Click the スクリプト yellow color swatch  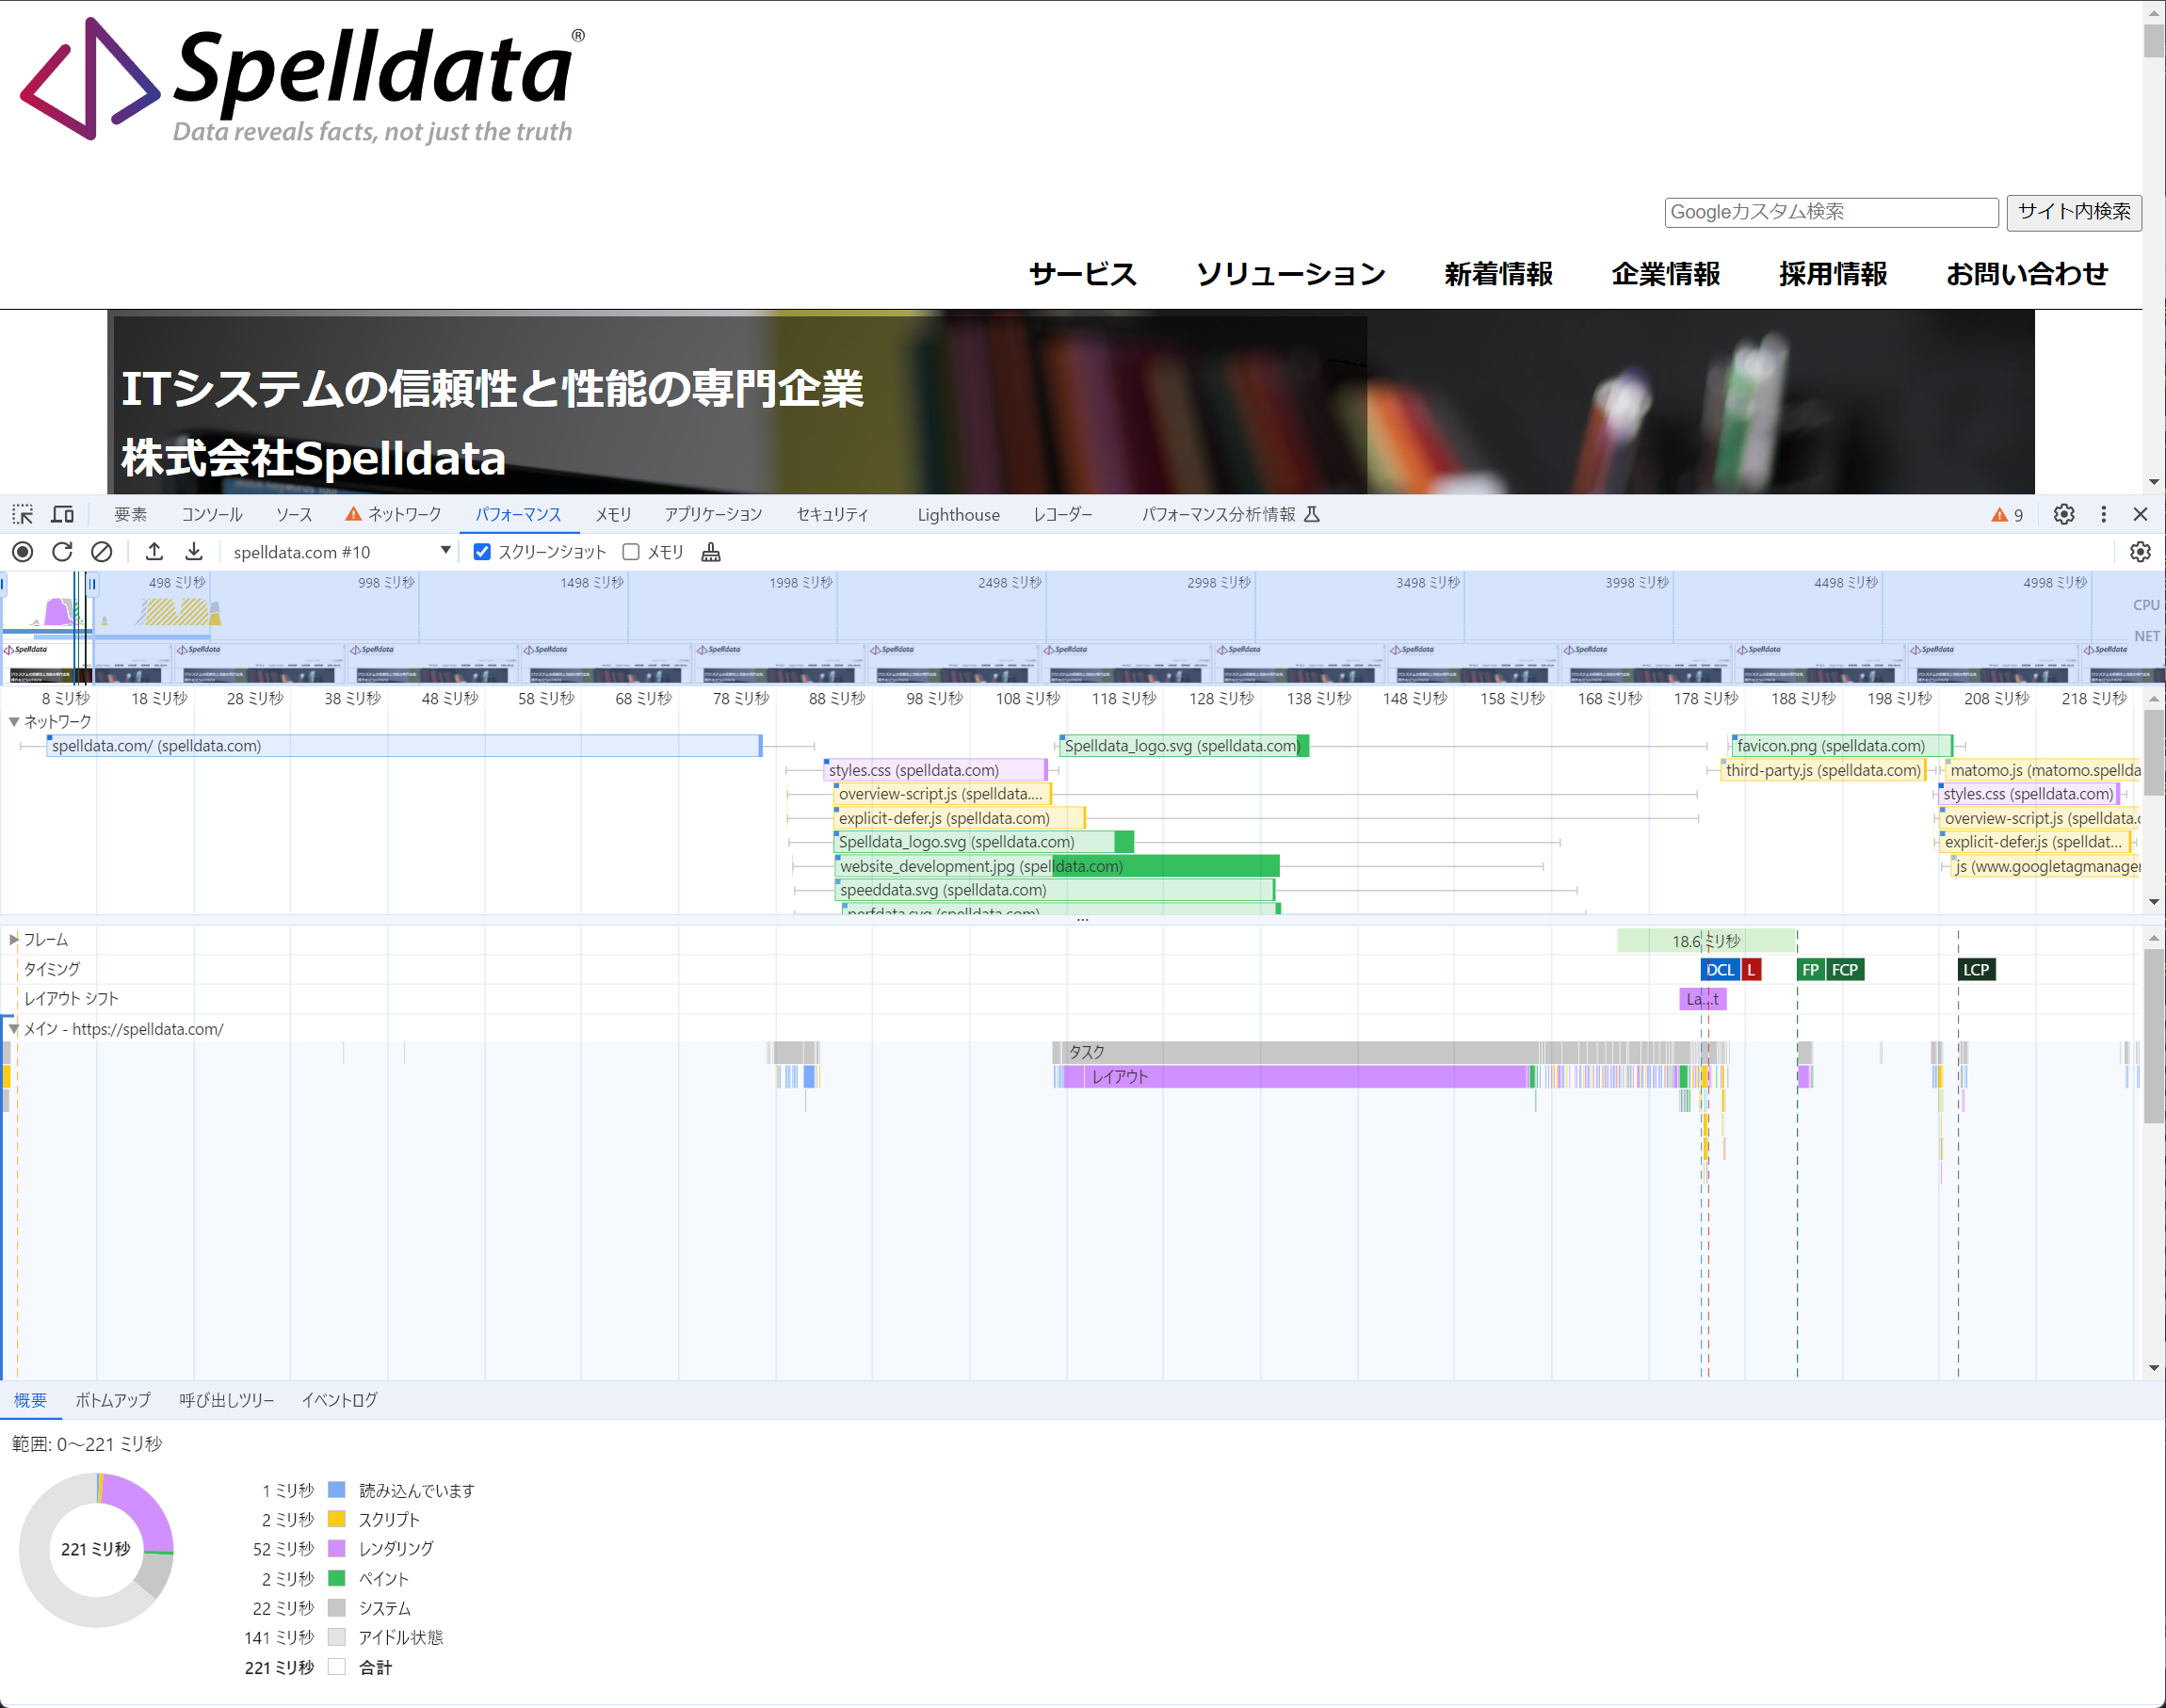337,1520
